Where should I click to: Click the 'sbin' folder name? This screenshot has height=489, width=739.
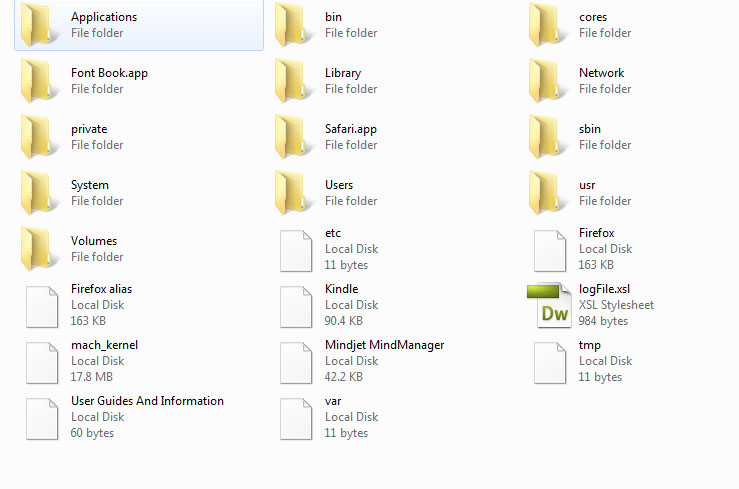[590, 129]
